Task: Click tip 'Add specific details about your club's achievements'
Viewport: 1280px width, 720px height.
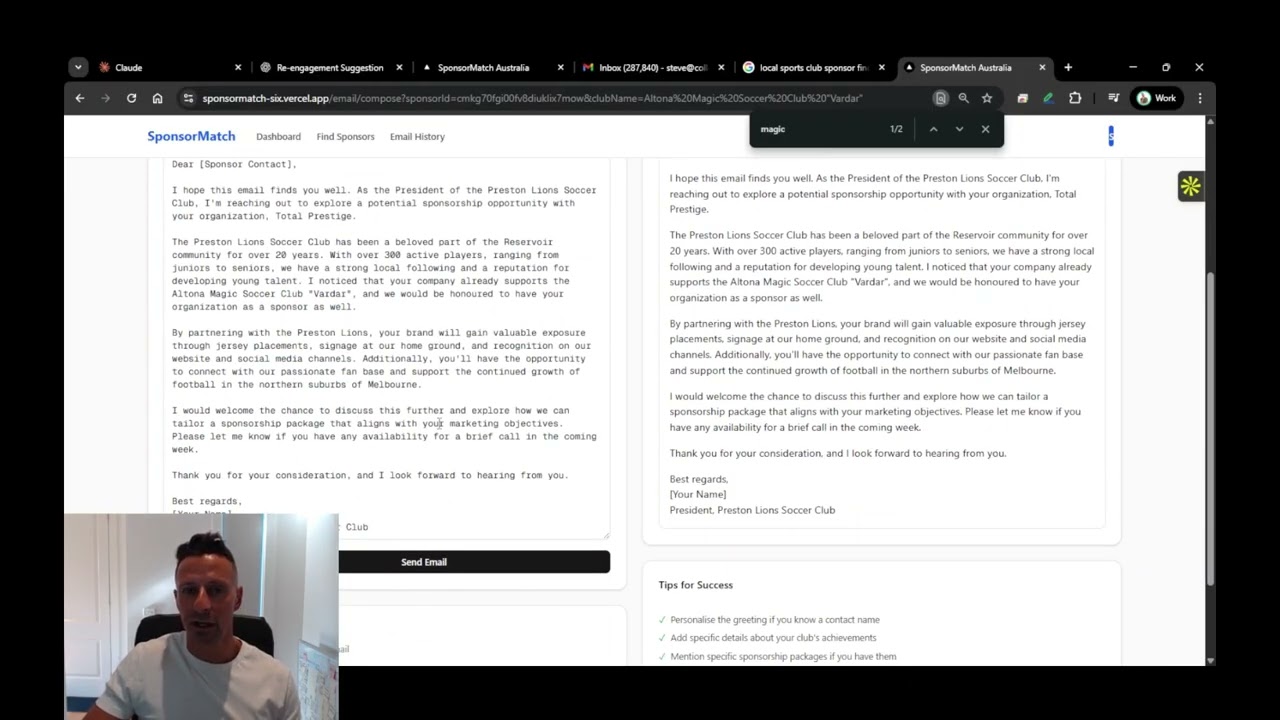Action: pos(772,638)
